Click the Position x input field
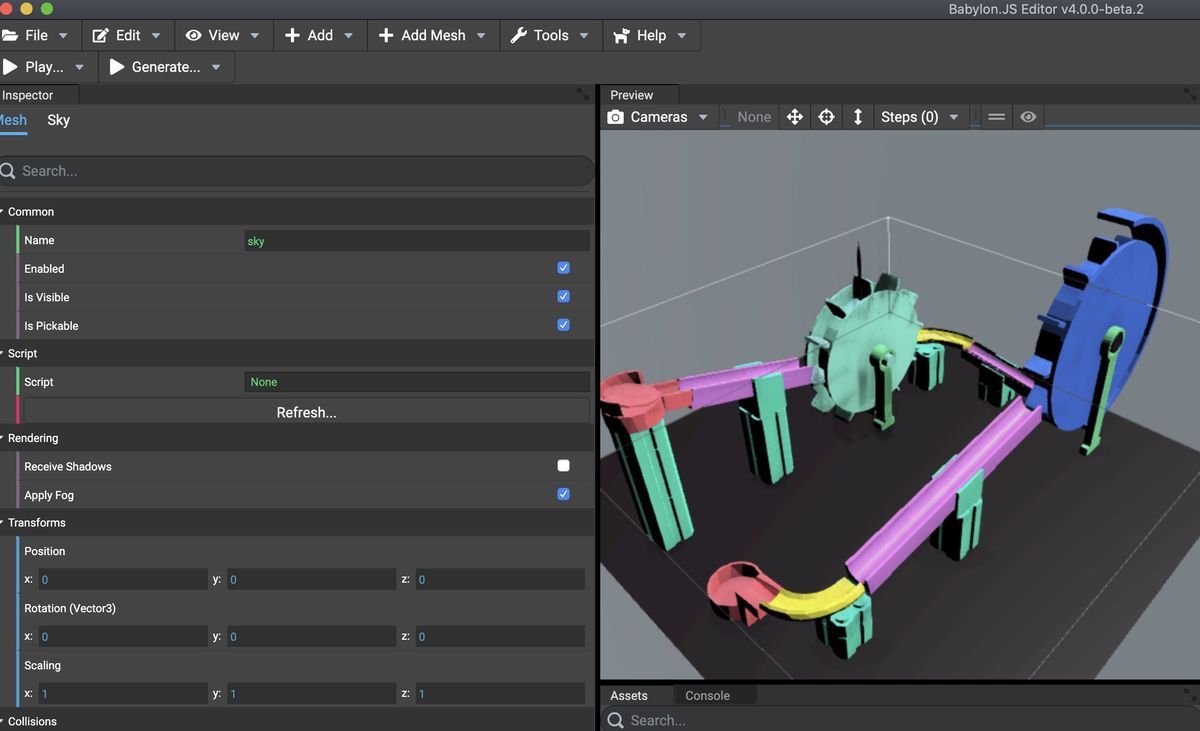 [120, 578]
